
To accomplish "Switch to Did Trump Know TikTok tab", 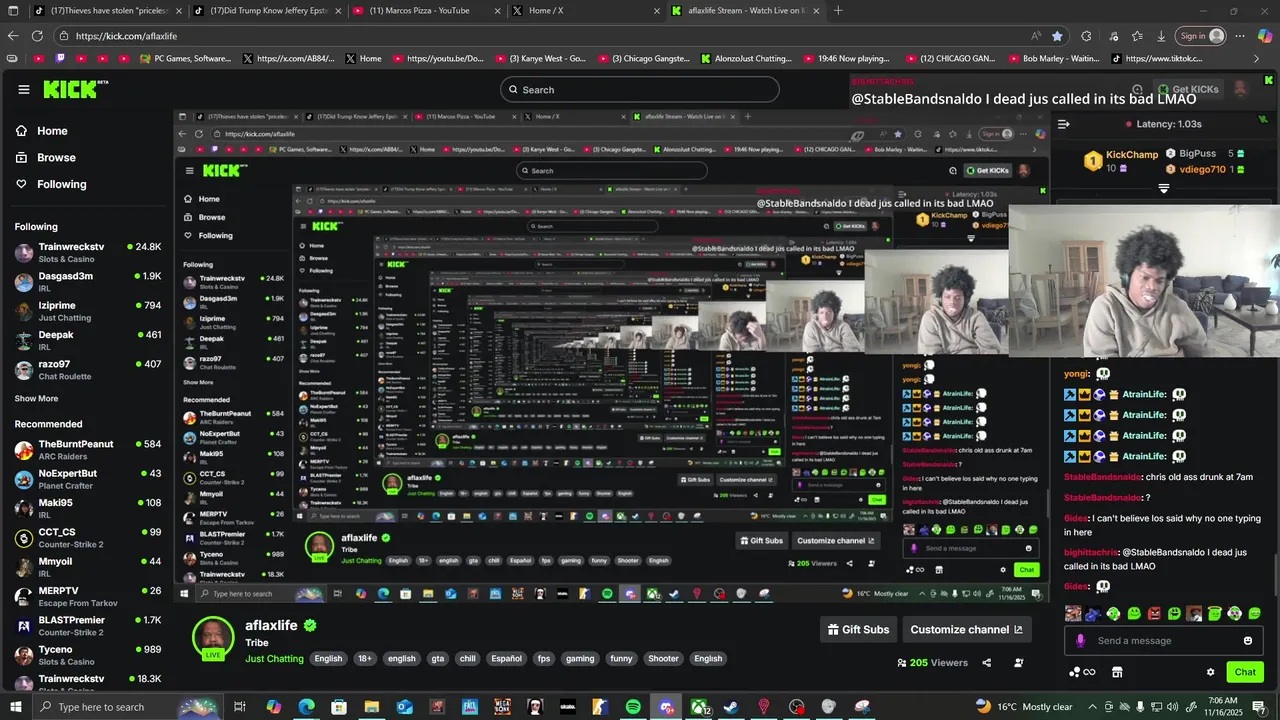I will (267, 11).
